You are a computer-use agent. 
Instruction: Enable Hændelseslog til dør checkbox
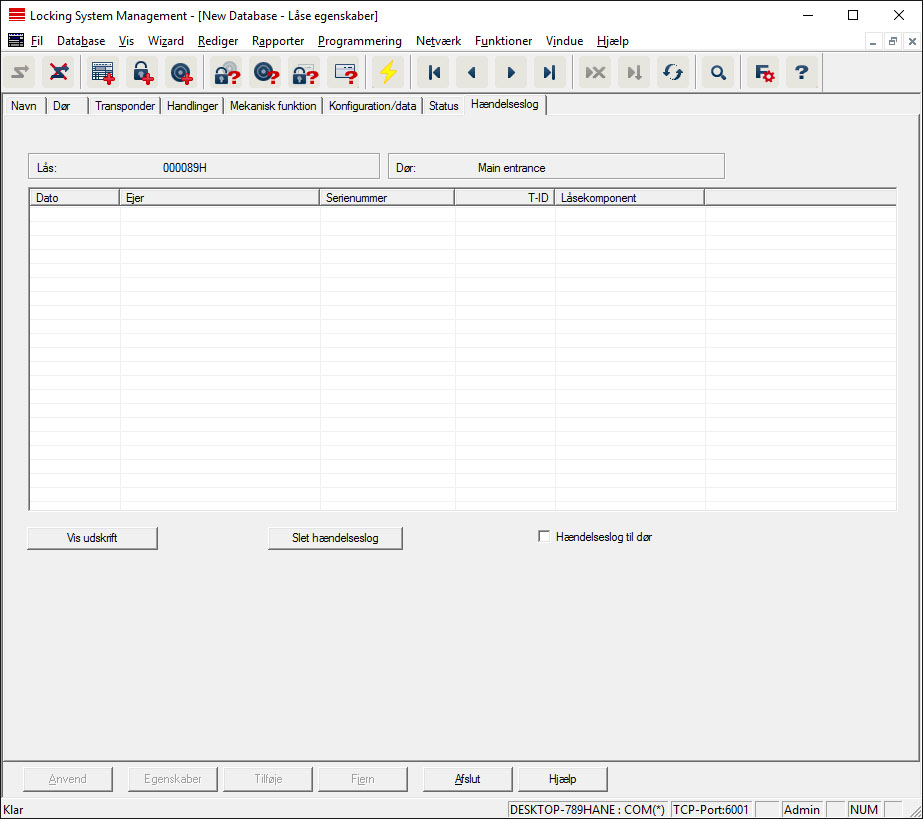[x=544, y=537]
